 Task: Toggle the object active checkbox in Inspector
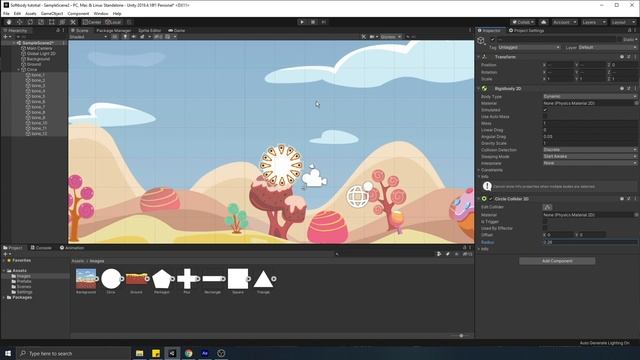coord(493,40)
